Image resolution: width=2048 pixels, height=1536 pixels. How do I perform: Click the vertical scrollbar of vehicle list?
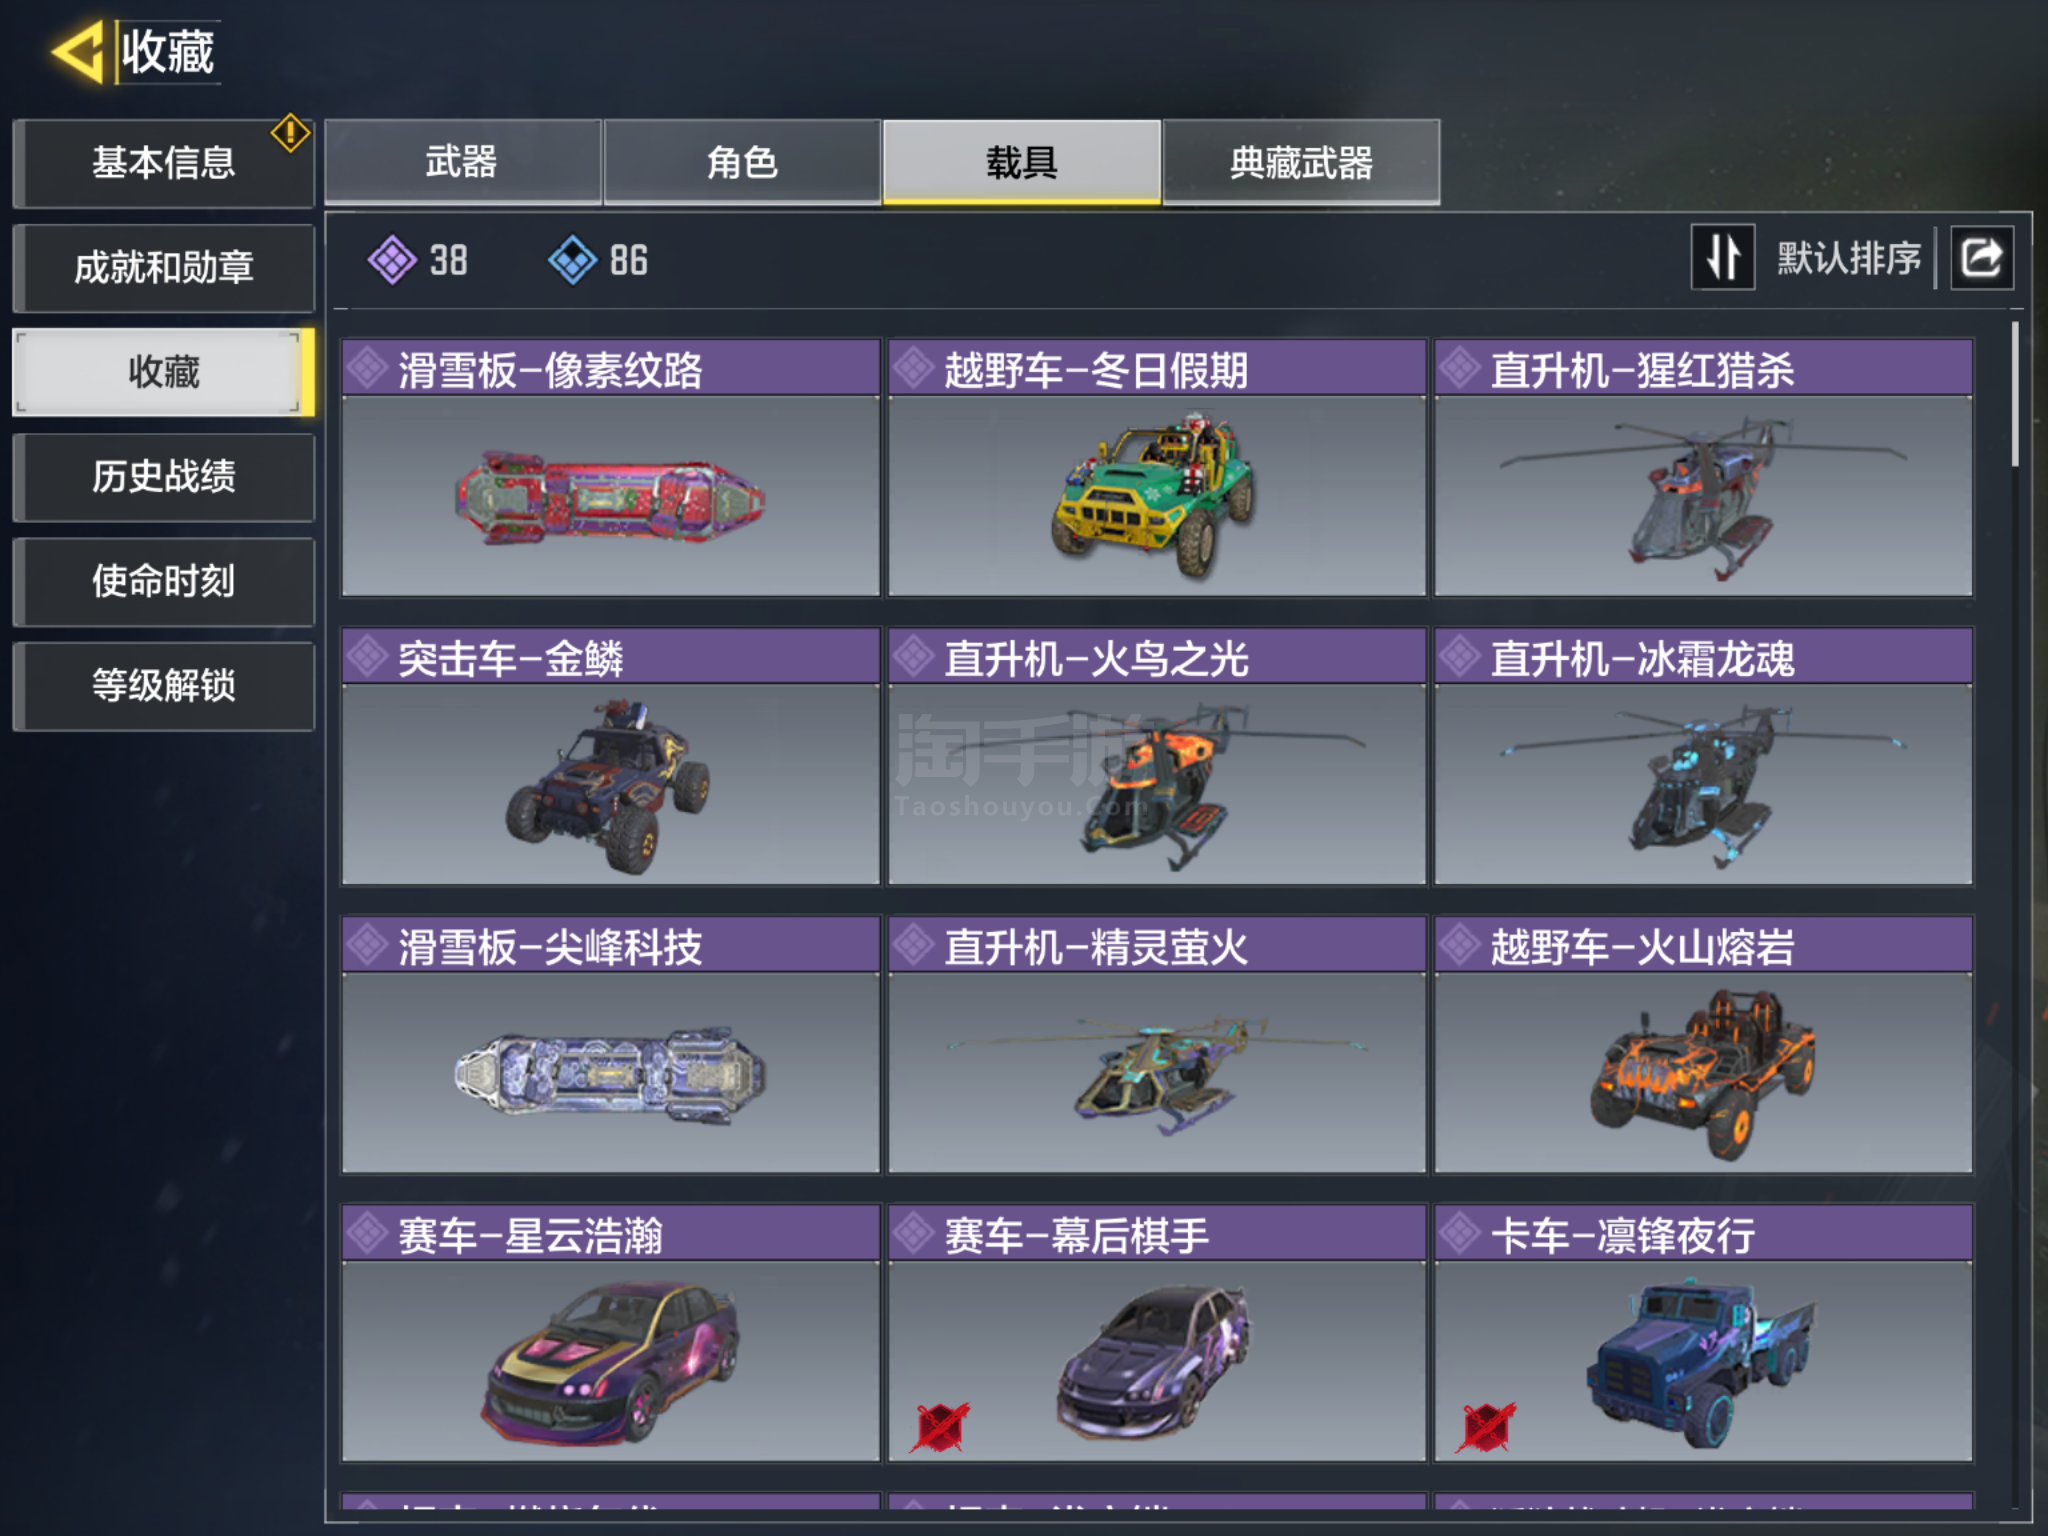(2014, 394)
